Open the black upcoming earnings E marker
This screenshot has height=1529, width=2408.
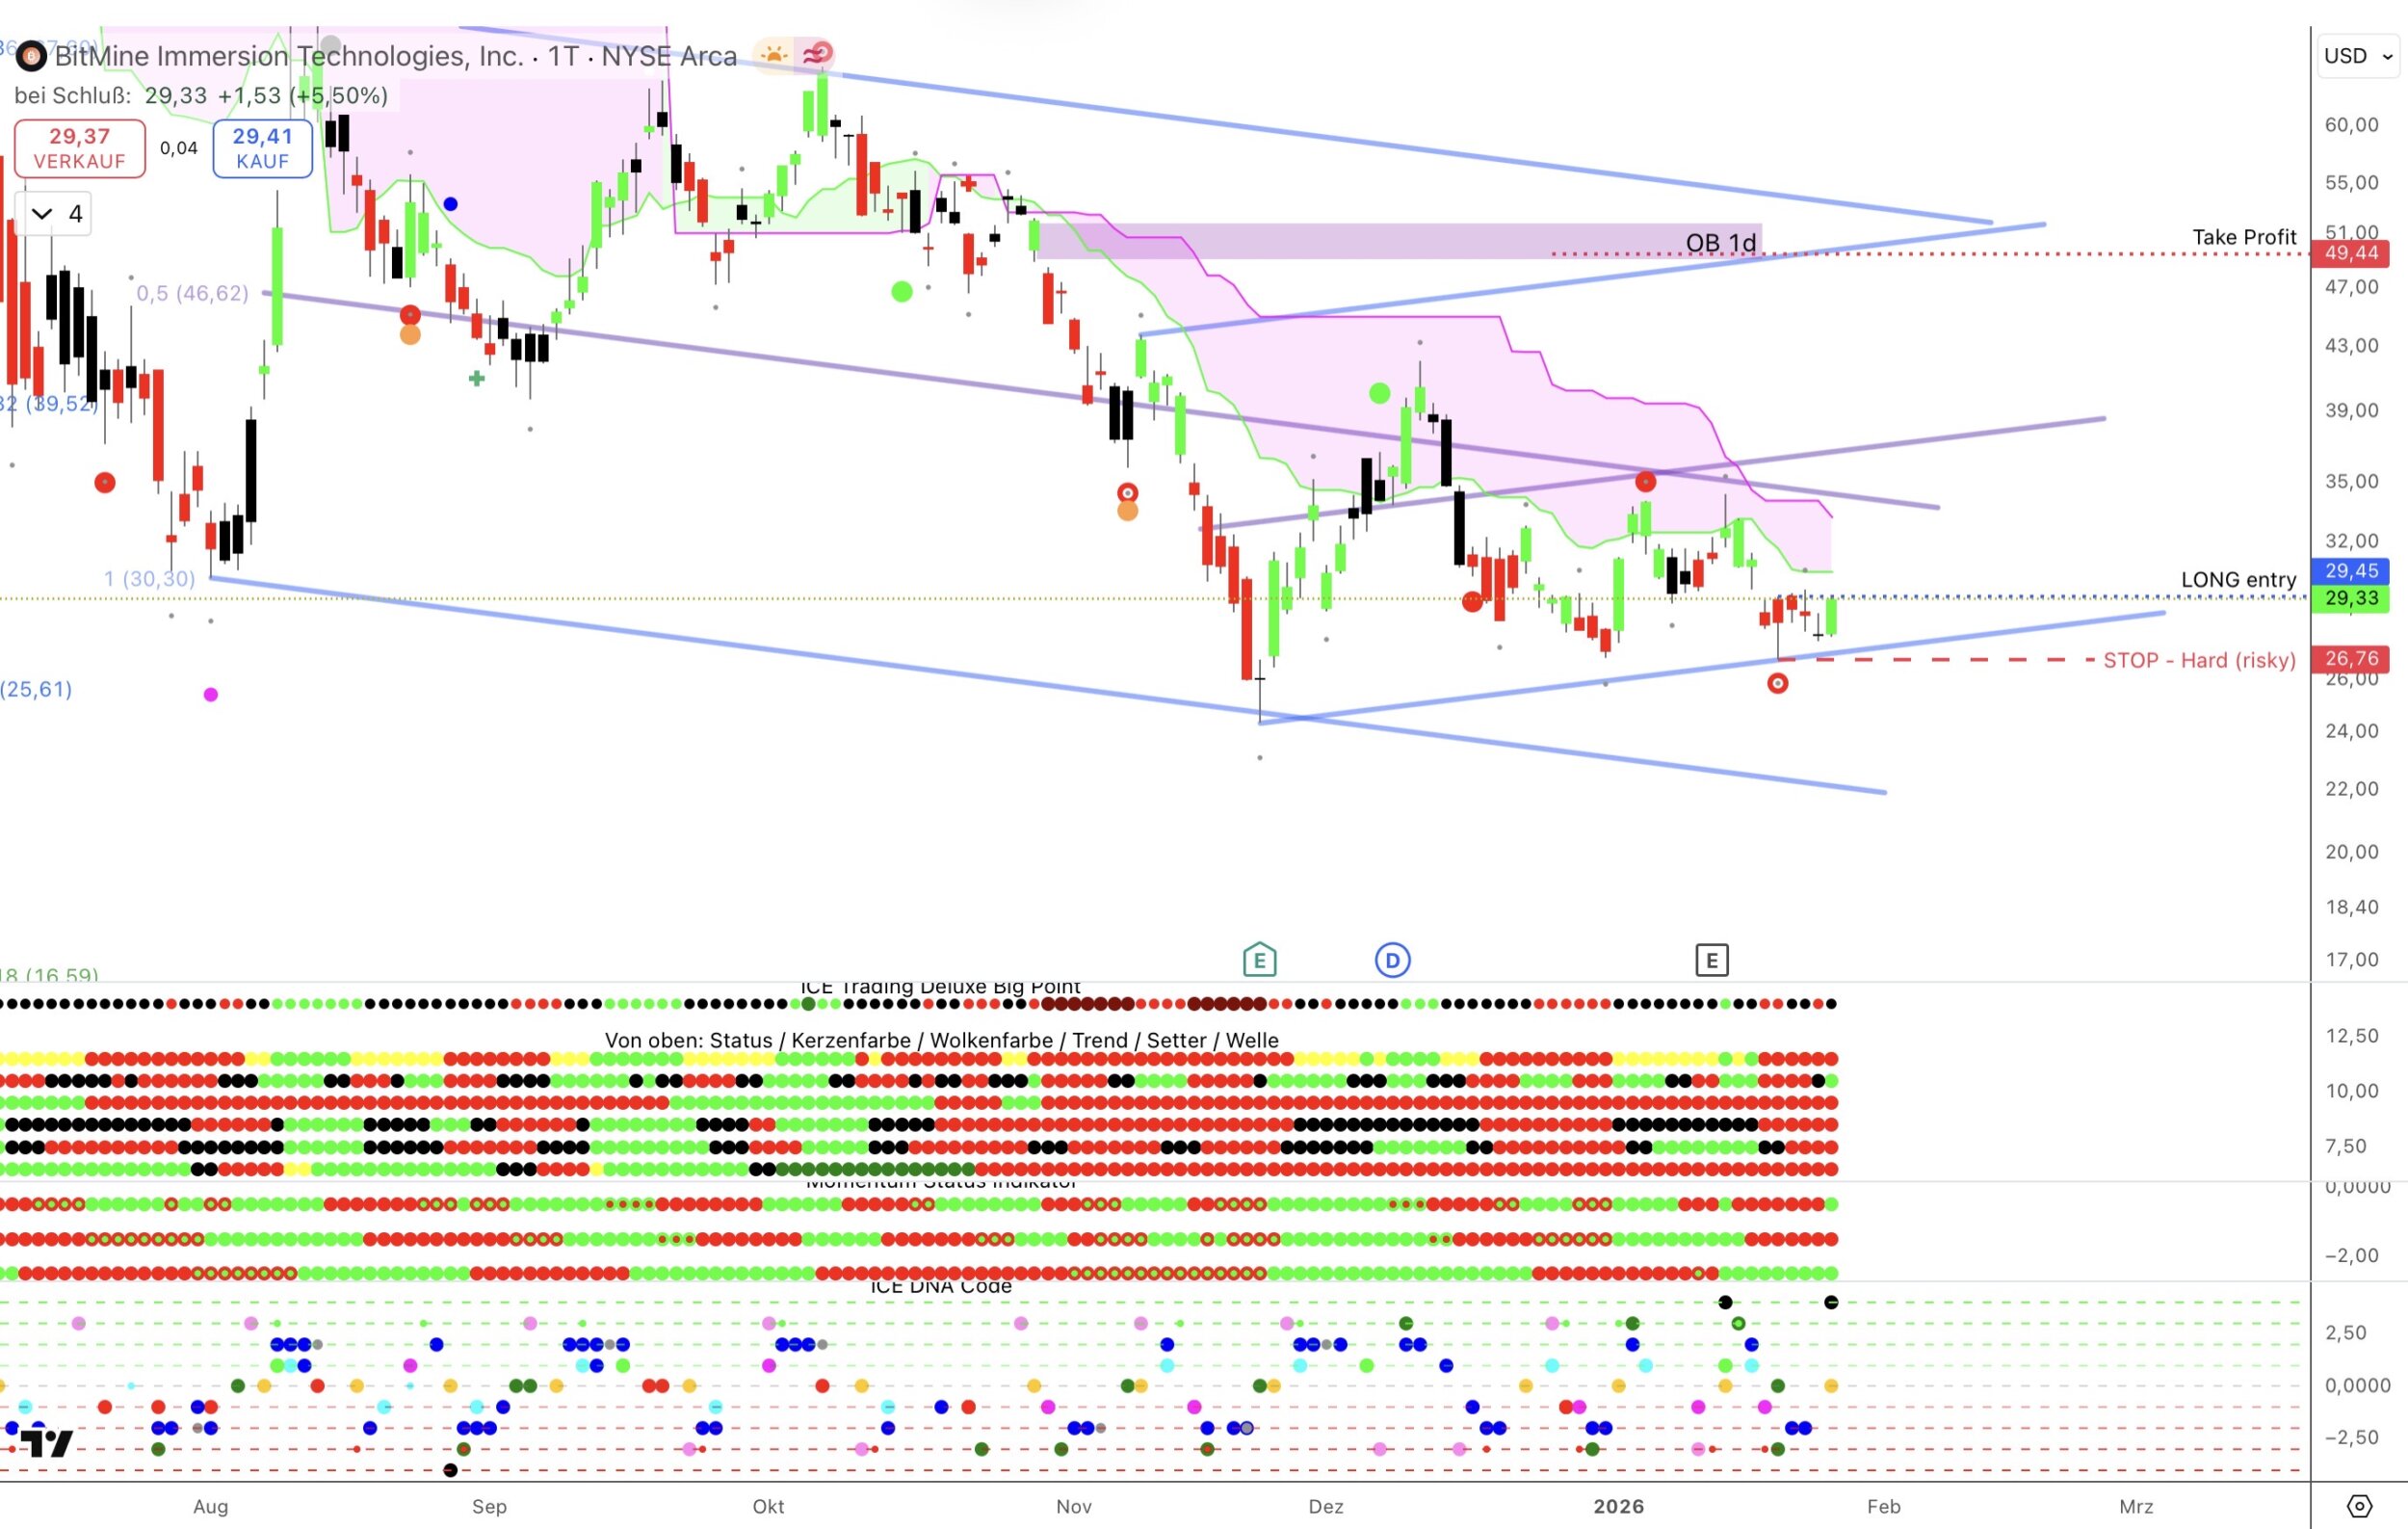(x=1711, y=961)
